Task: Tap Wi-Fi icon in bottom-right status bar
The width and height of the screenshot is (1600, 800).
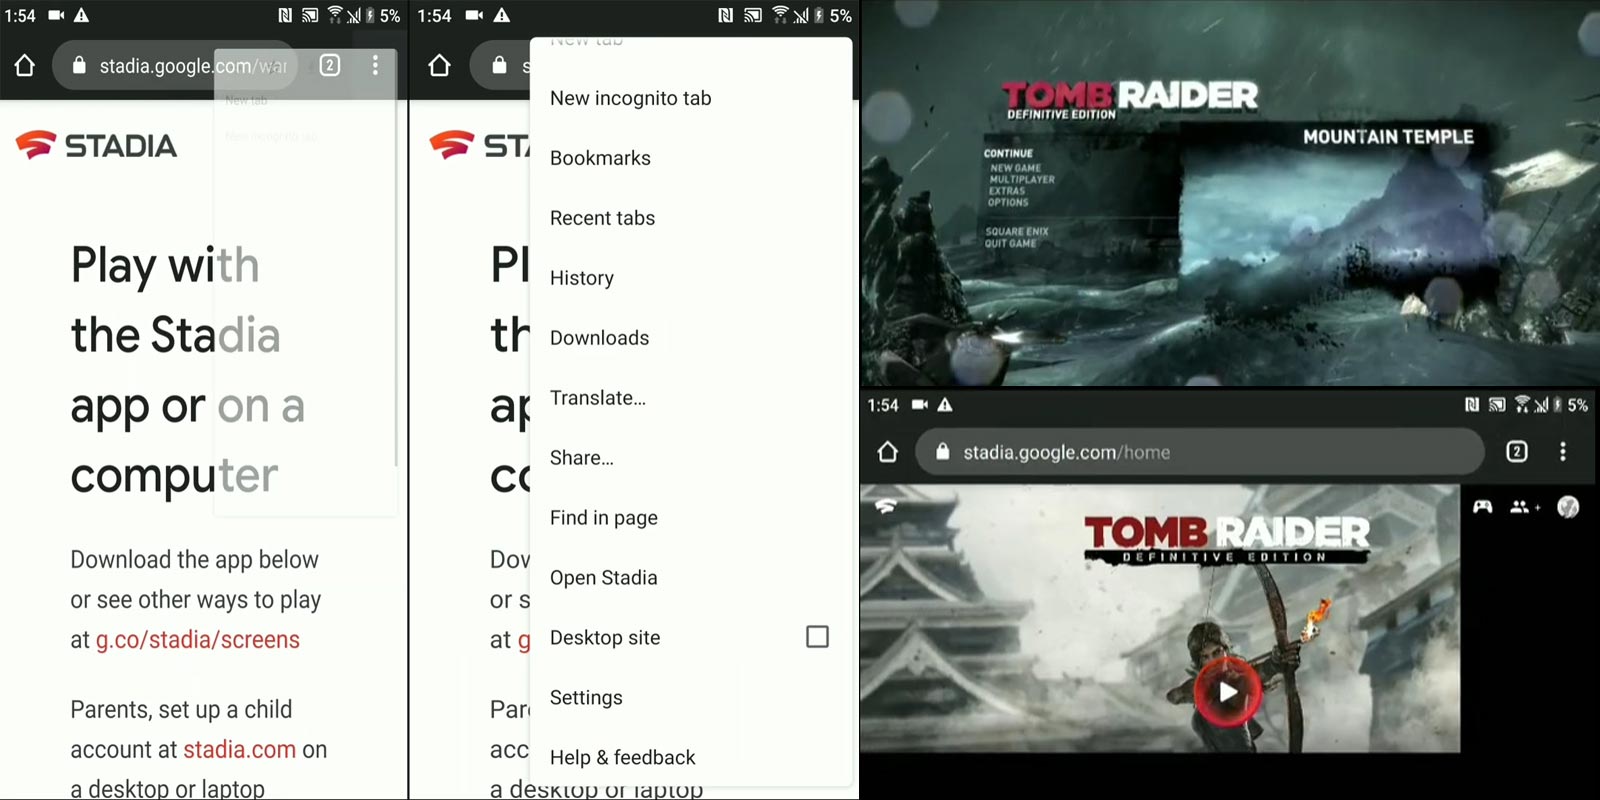Action: click(x=1522, y=404)
